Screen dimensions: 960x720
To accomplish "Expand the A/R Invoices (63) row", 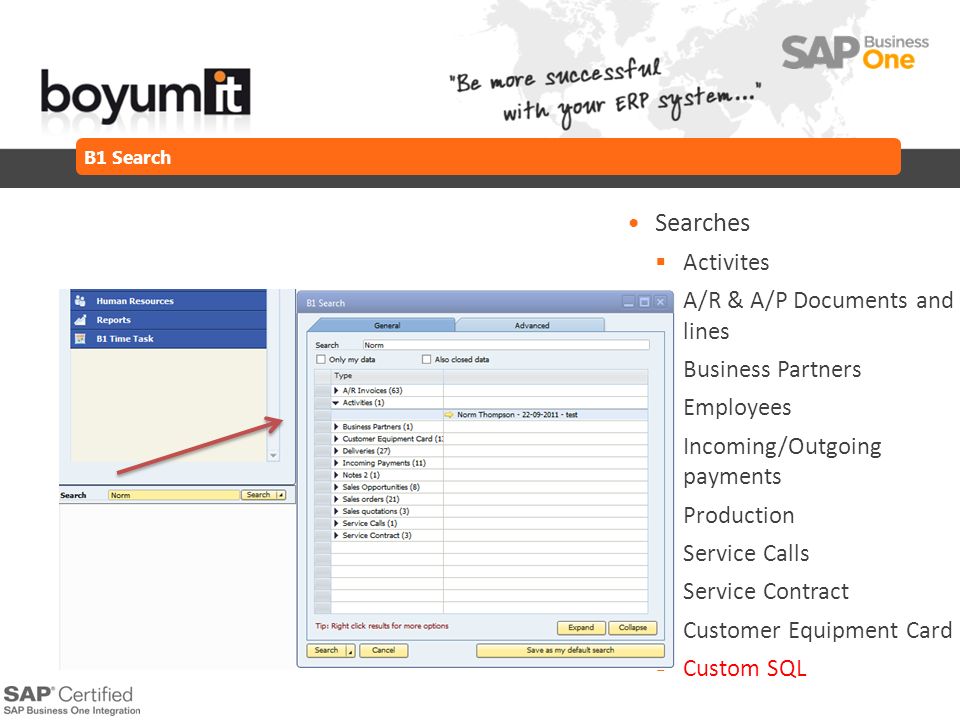I will 336,390.
